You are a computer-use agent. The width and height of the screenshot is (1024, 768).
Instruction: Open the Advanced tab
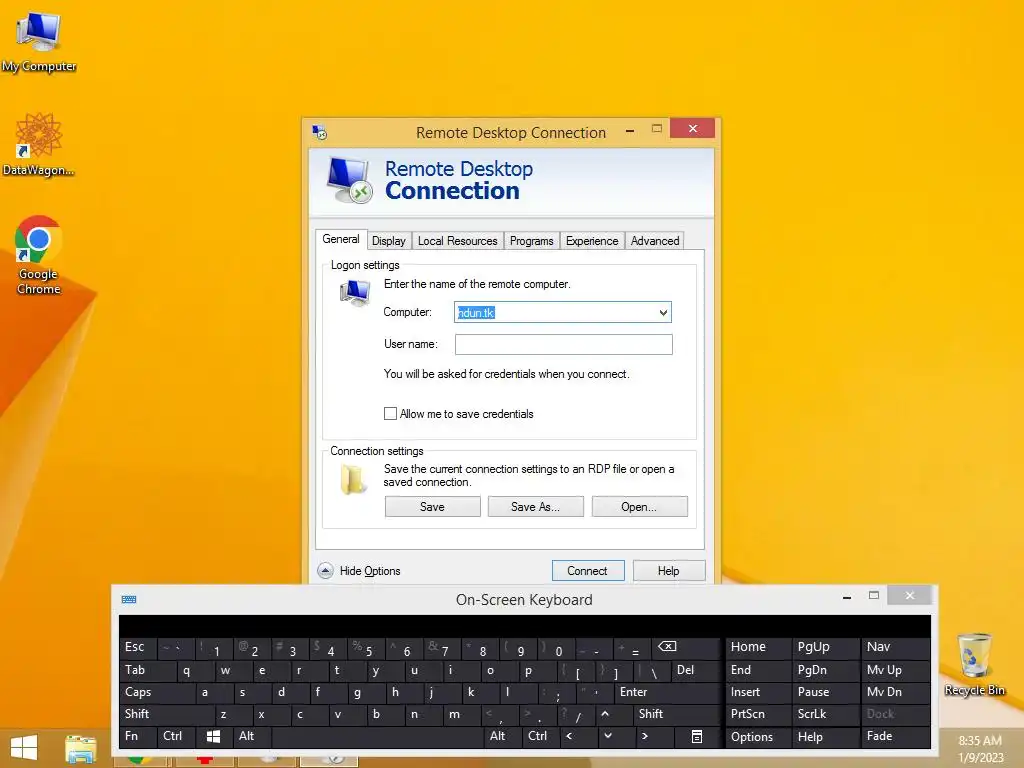(655, 241)
